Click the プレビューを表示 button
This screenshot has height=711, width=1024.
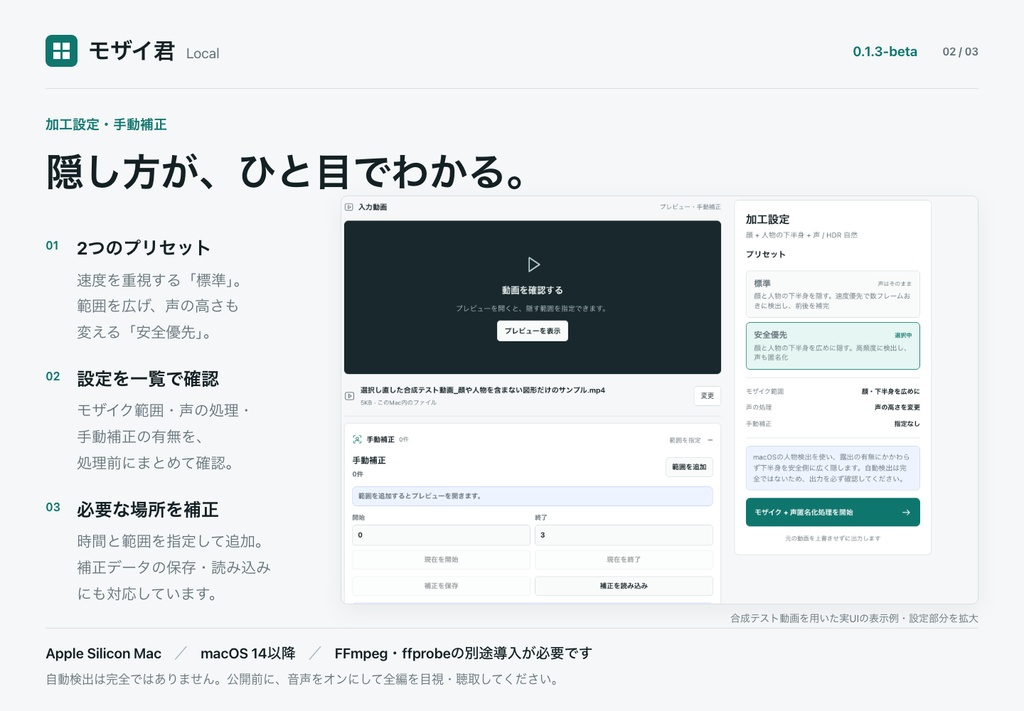(x=532, y=331)
